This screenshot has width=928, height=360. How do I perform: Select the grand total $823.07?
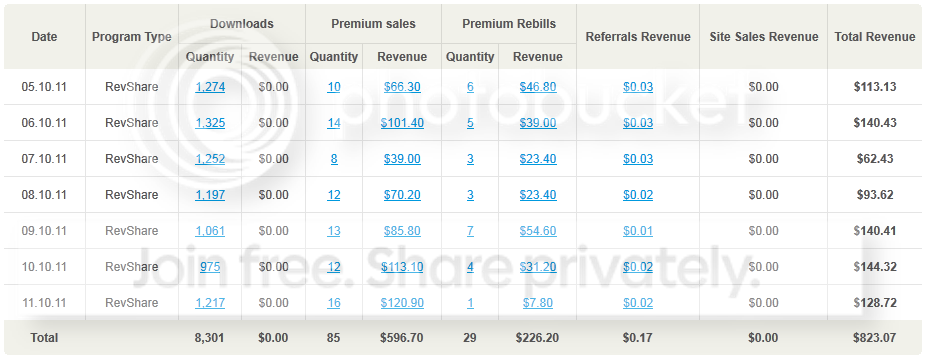(x=875, y=338)
